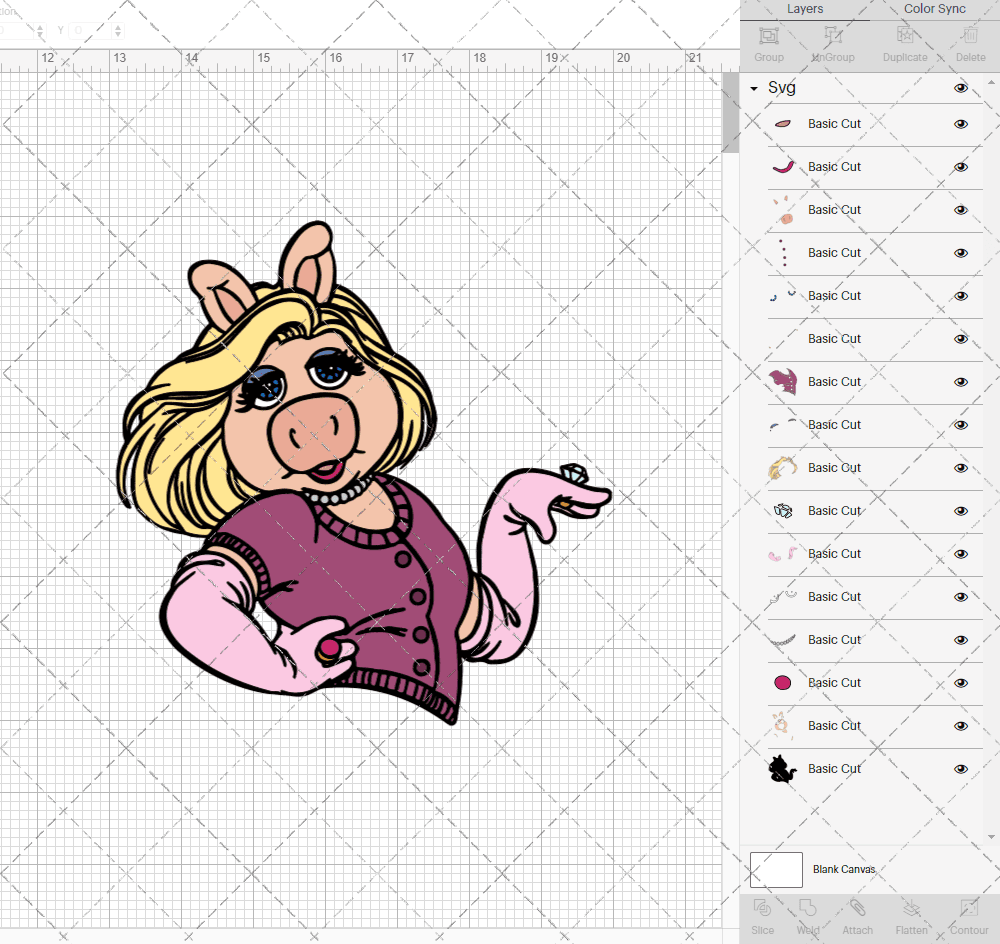Select the diamond ring layer thumbnail
This screenshot has width=1000, height=944.
point(783,510)
